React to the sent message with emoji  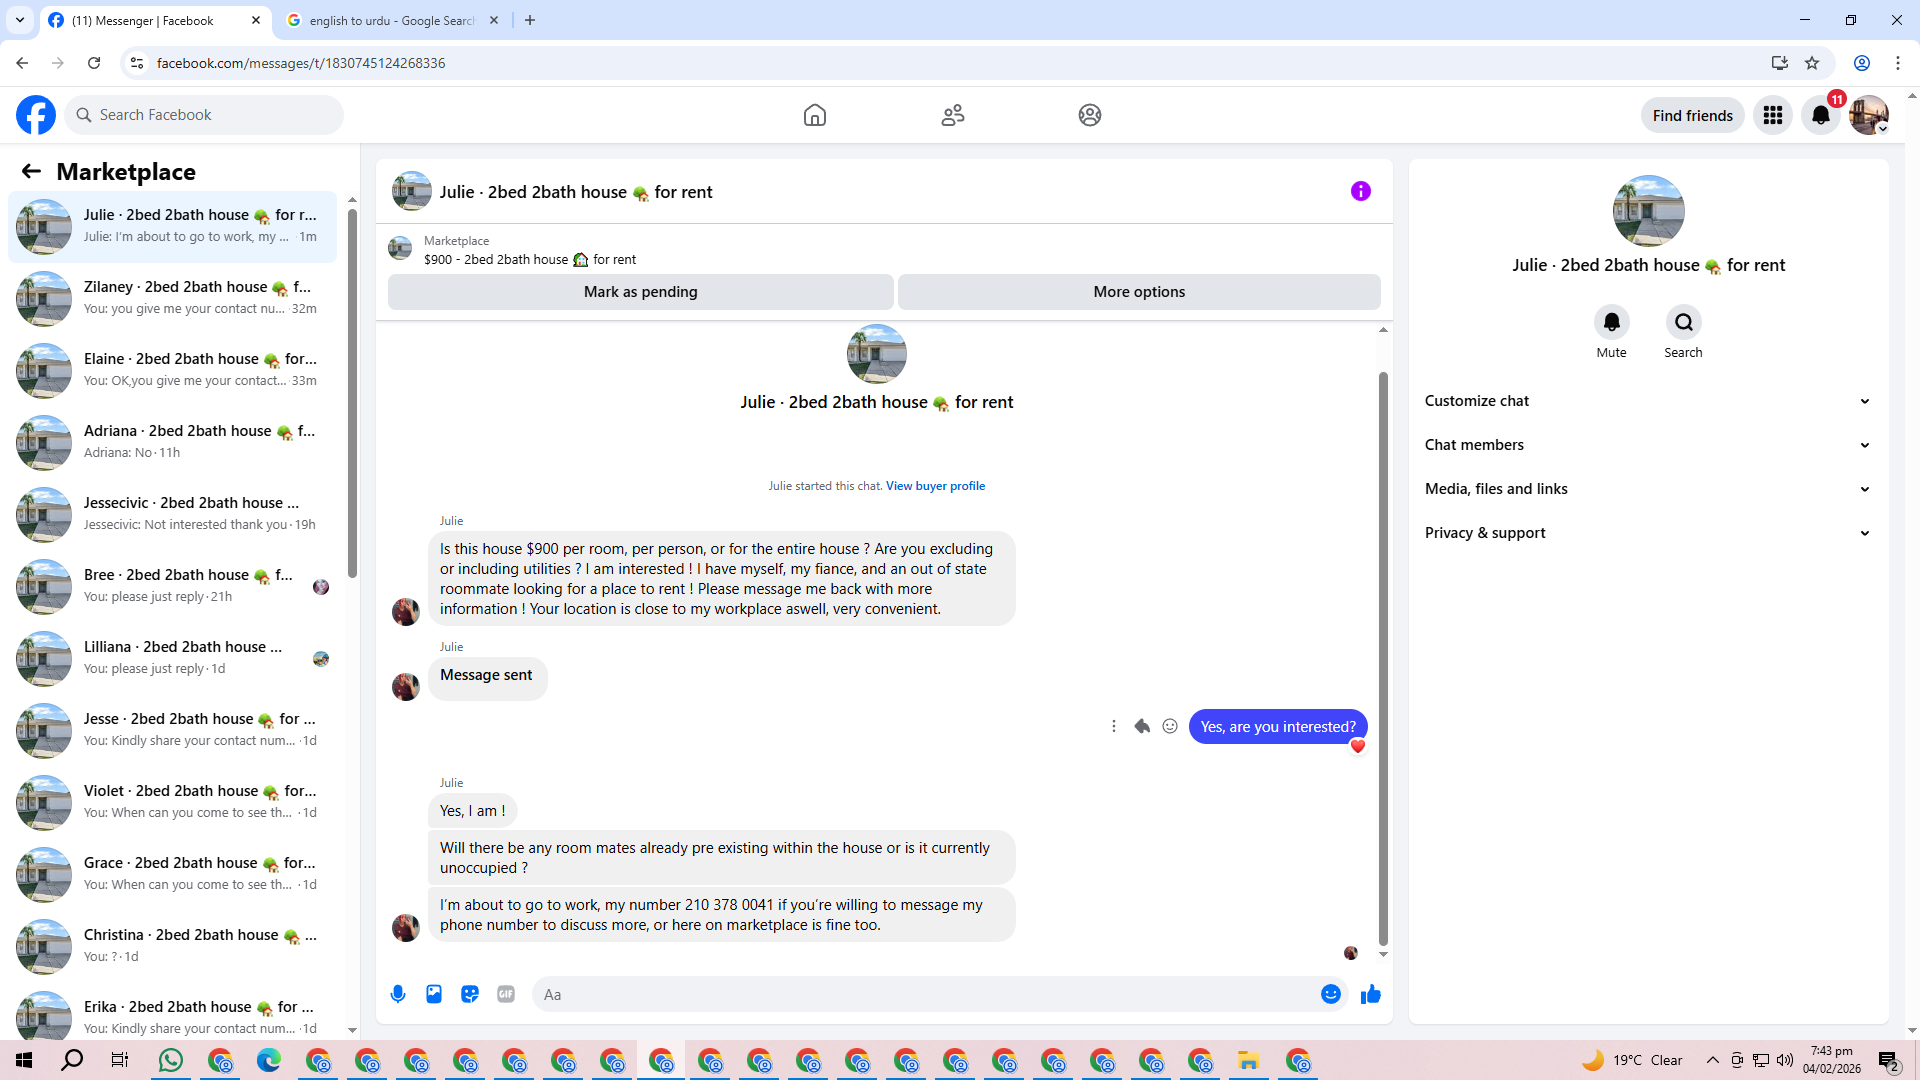[x=1170, y=727]
